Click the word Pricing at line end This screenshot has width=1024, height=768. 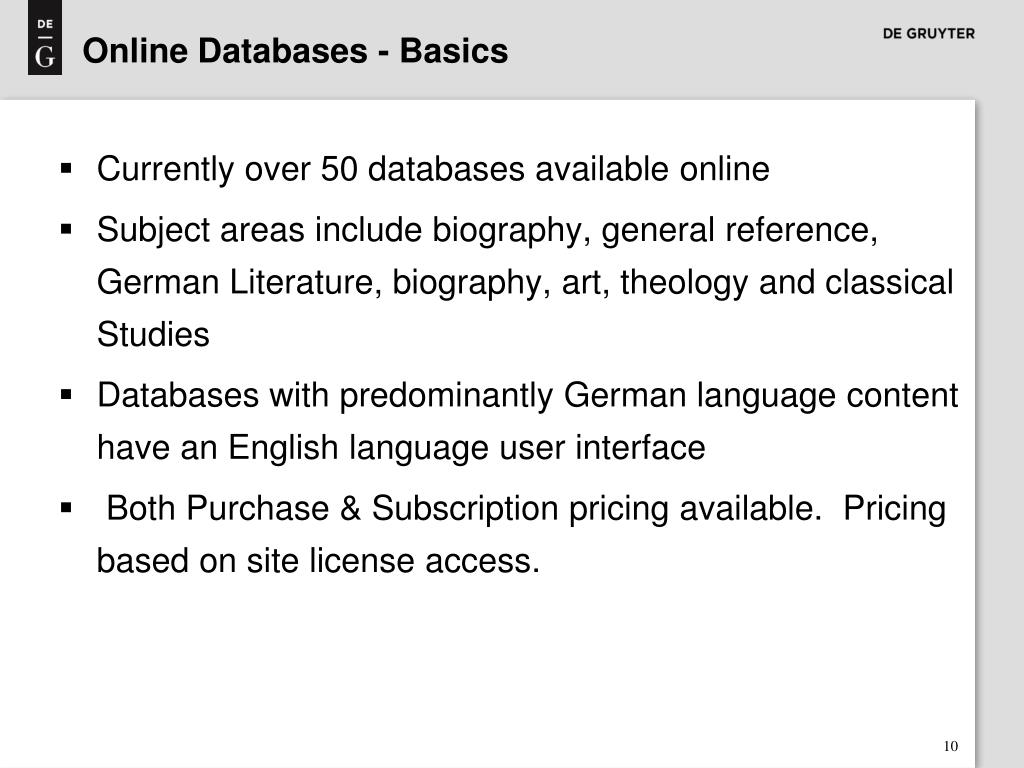[894, 509]
